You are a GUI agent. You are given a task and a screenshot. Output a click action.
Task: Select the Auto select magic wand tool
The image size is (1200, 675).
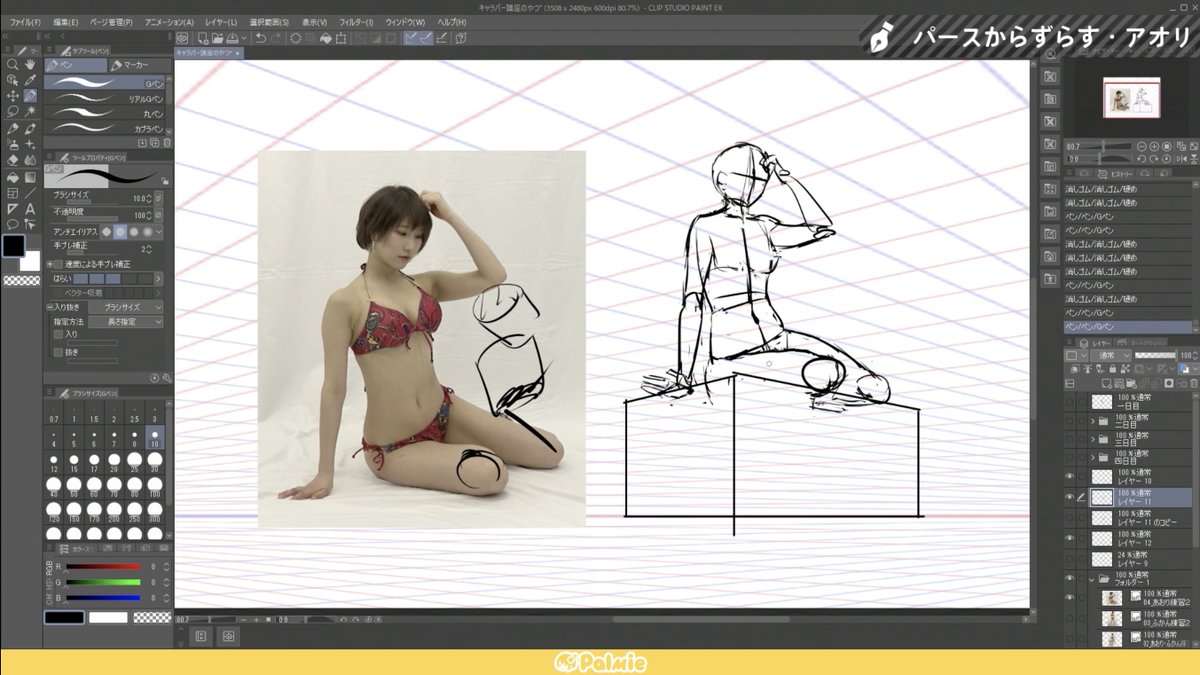pyautogui.click(x=30, y=112)
